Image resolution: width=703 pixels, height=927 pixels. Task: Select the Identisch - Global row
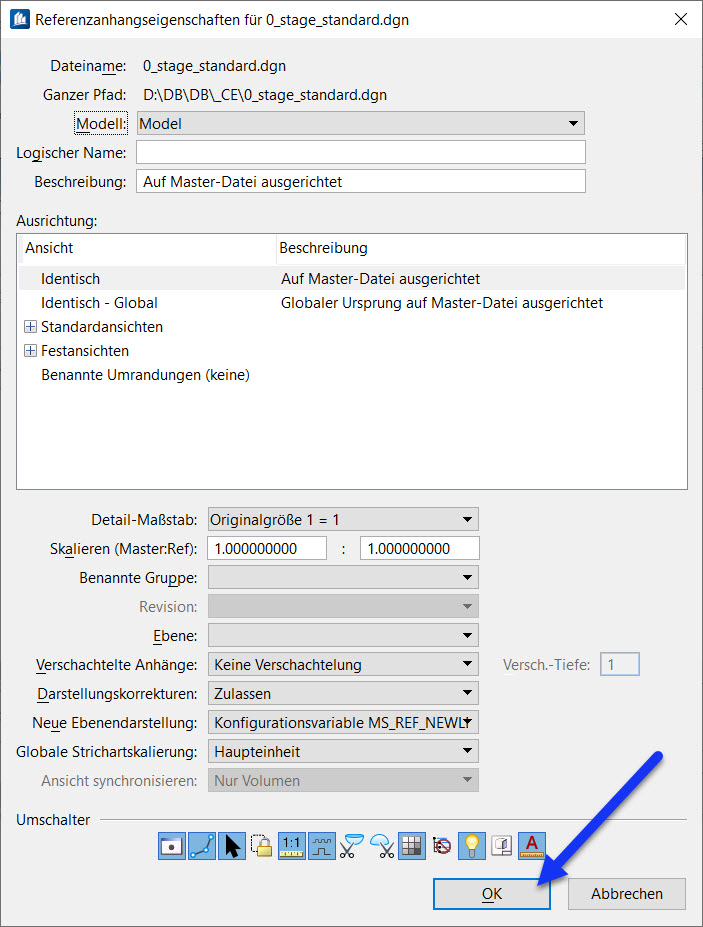click(352, 303)
